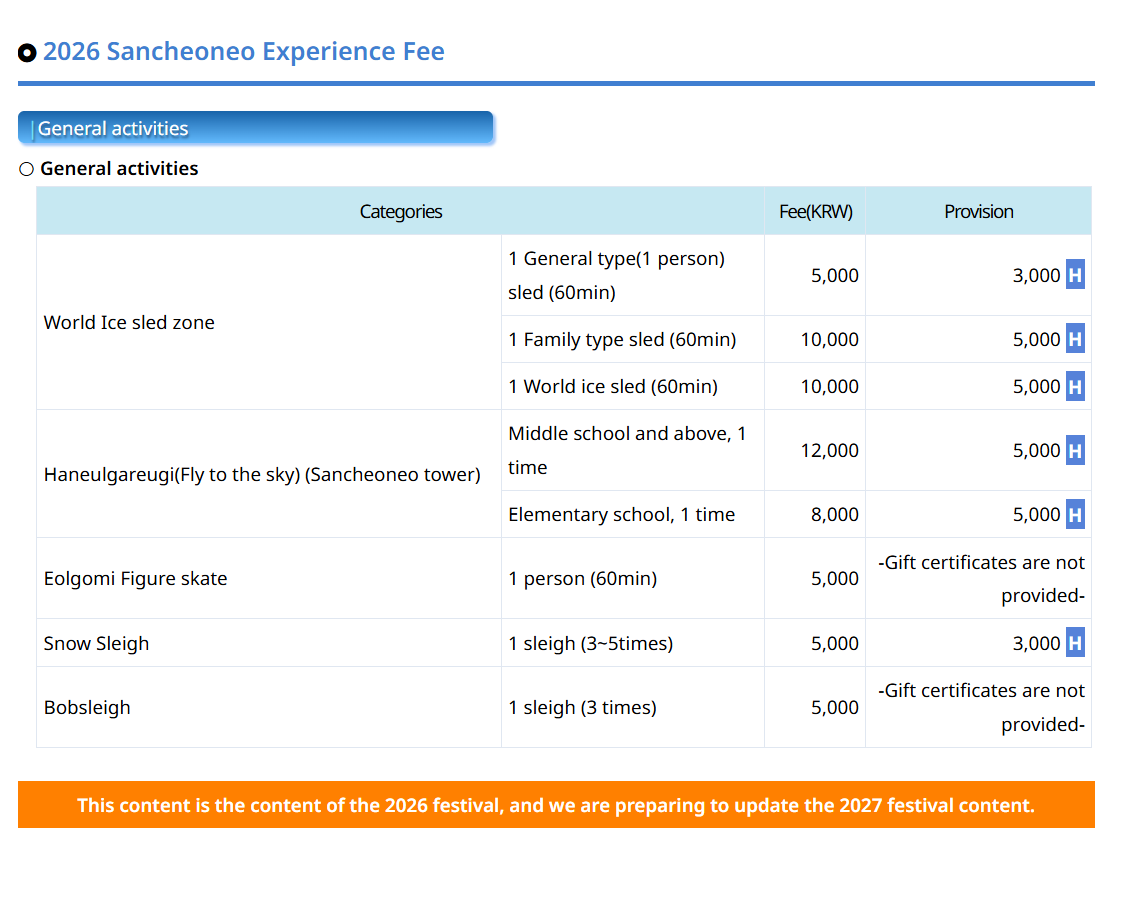The height and width of the screenshot is (913, 1125).
Task: Click the H icon in General type sled row
Action: click(1075, 275)
